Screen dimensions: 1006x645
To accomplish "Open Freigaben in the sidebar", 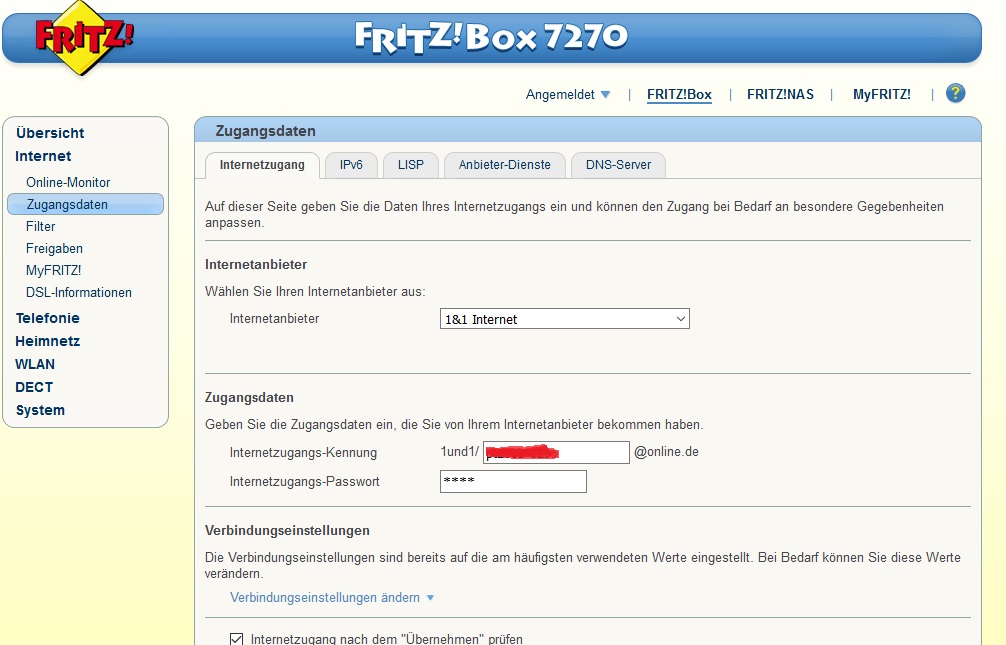I will click(x=54, y=248).
